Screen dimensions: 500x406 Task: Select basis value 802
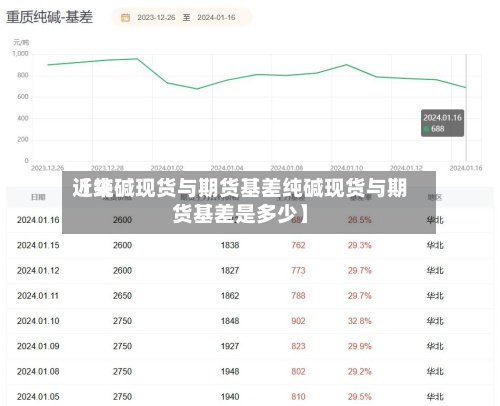click(x=298, y=371)
